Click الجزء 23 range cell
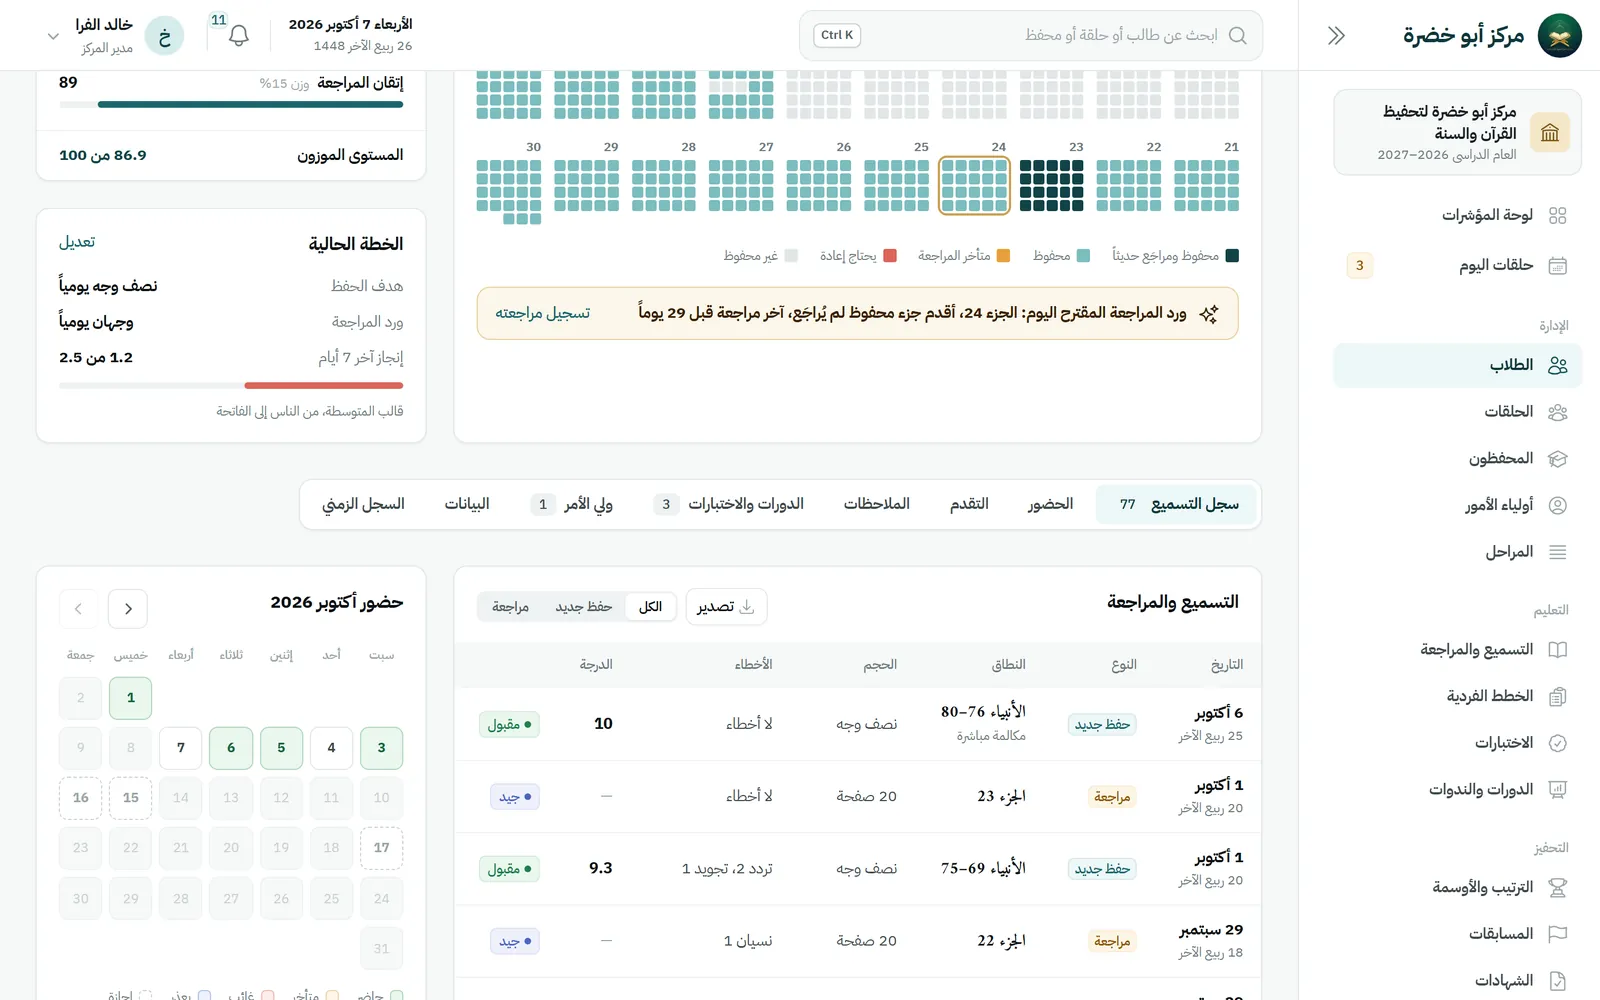 [x=1001, y=796]
